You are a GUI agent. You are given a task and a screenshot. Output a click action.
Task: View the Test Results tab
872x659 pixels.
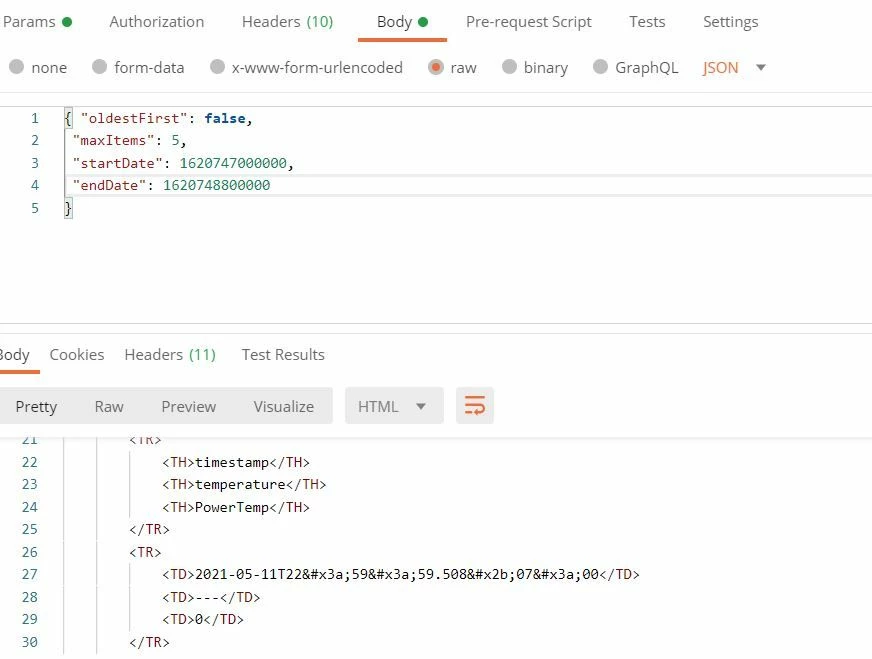pos(283,355)
